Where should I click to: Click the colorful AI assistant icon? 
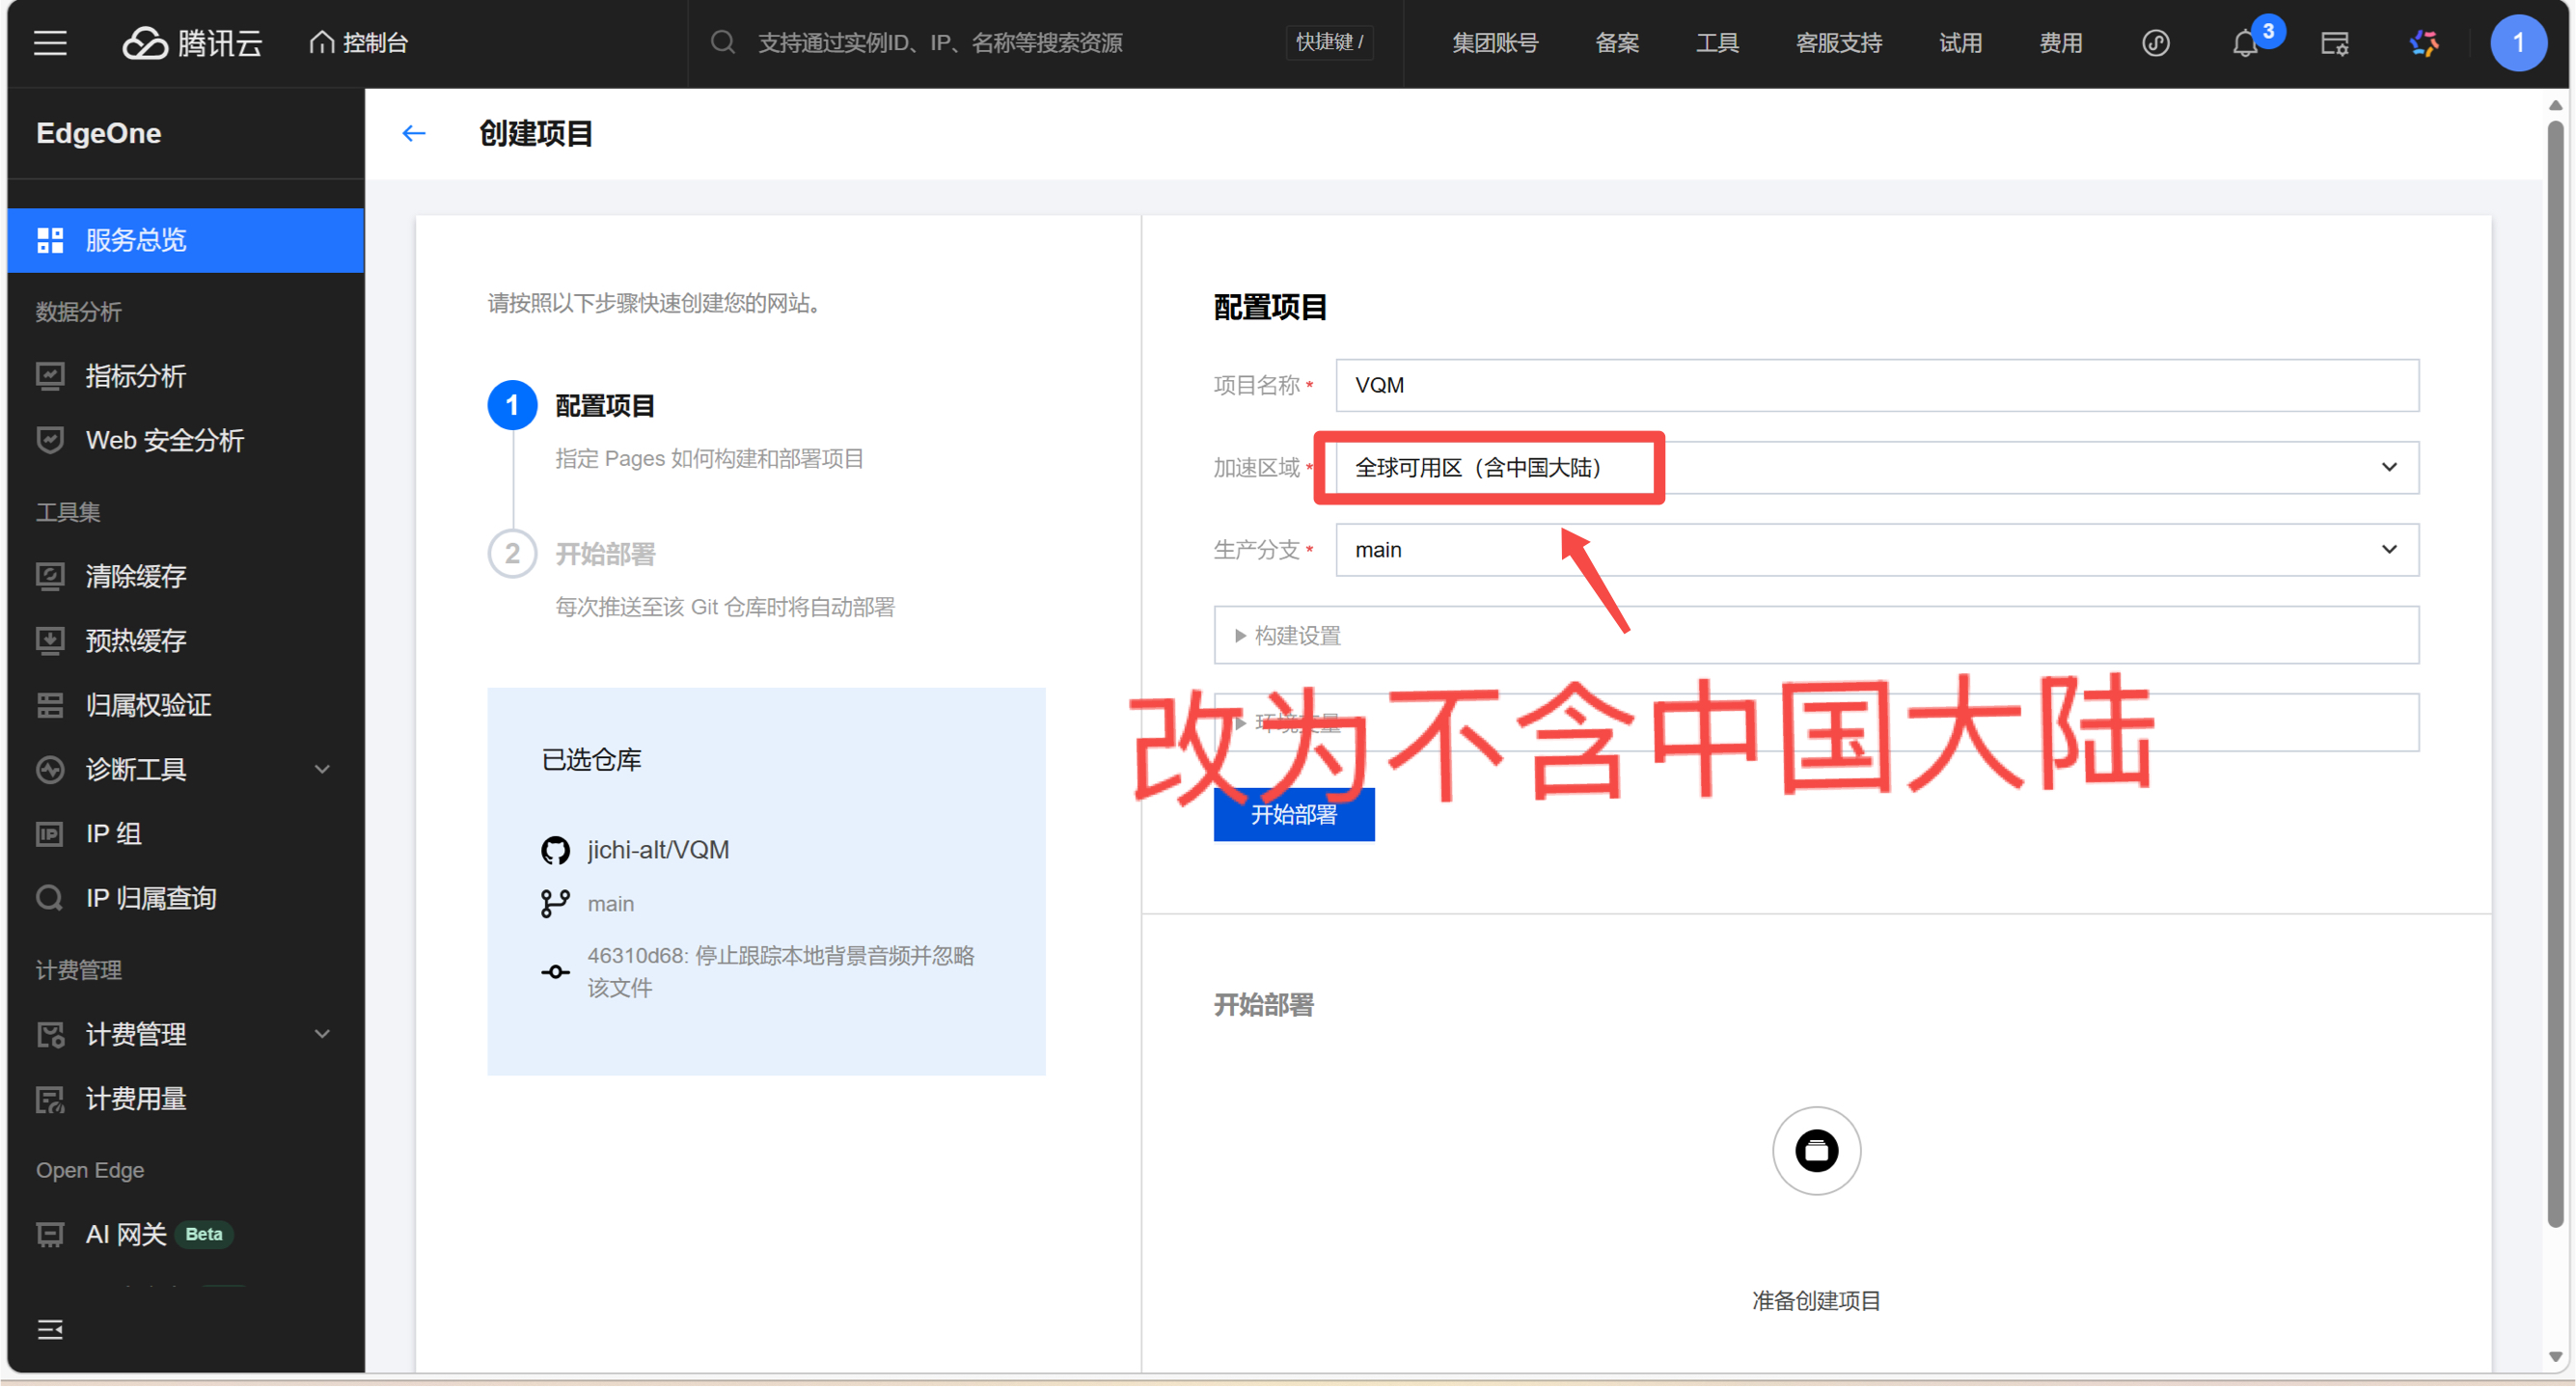tap(2424, 43)
